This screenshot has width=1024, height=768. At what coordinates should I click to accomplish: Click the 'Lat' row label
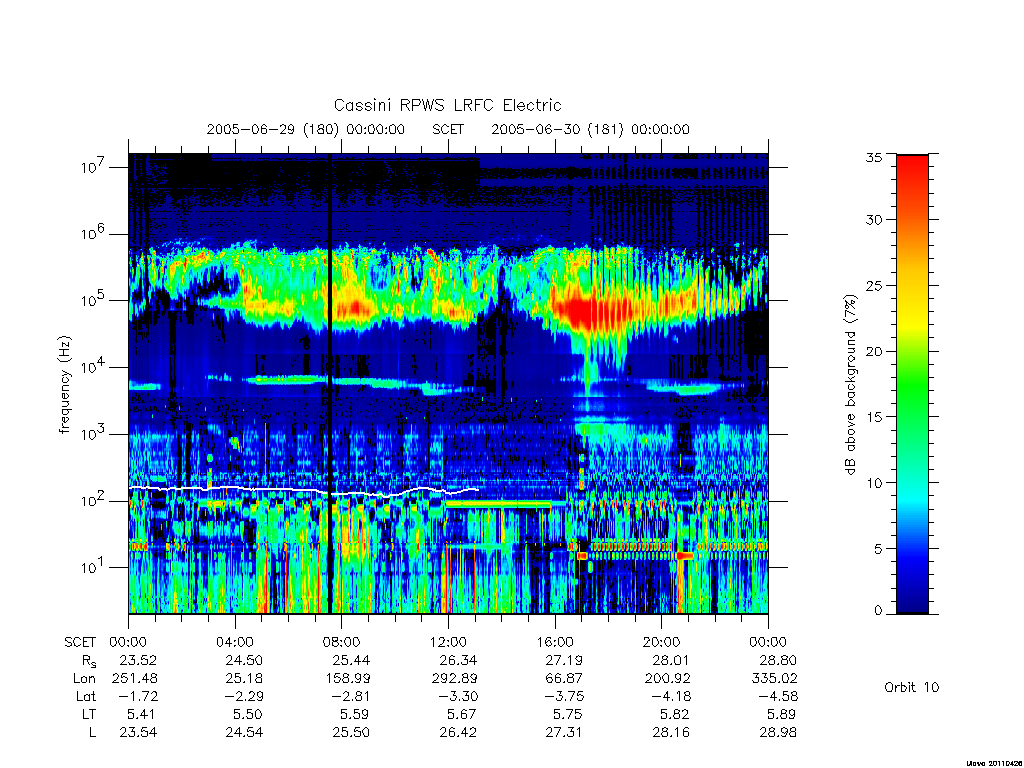[86, 696]
